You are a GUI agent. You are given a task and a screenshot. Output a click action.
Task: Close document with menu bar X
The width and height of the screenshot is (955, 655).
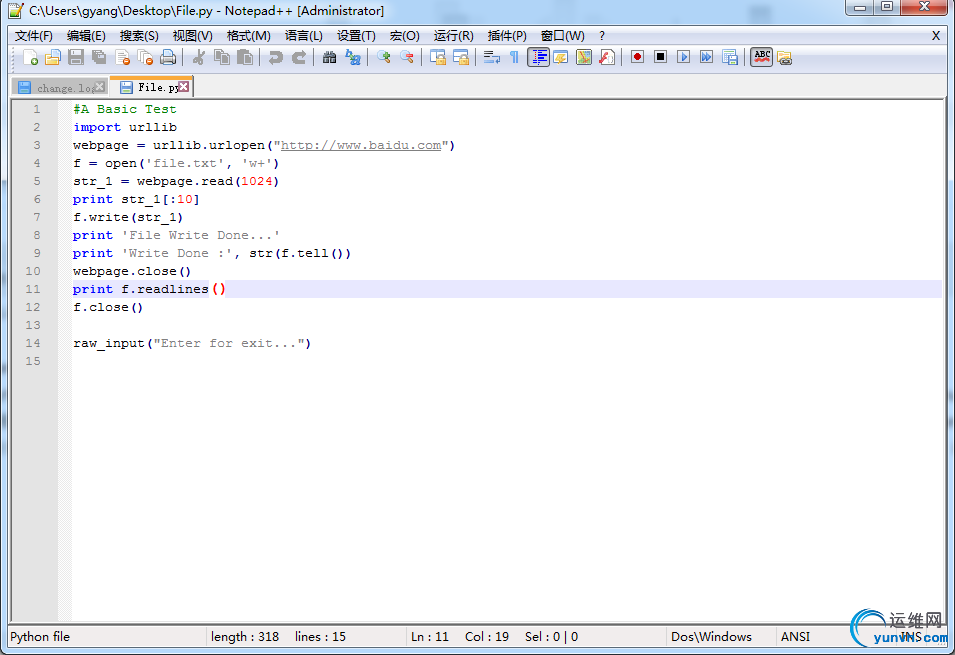(936, 36)
